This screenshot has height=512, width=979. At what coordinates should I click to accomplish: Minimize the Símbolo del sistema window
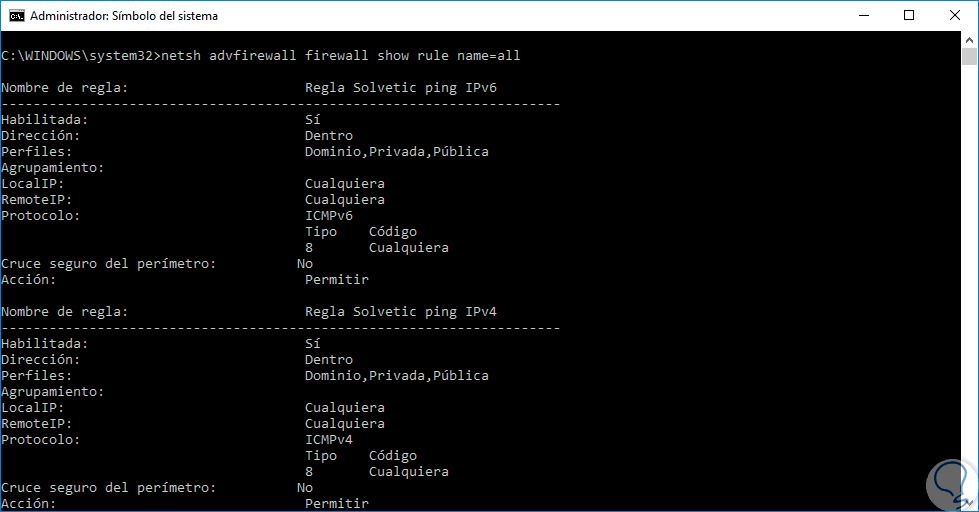click(862, 16)
